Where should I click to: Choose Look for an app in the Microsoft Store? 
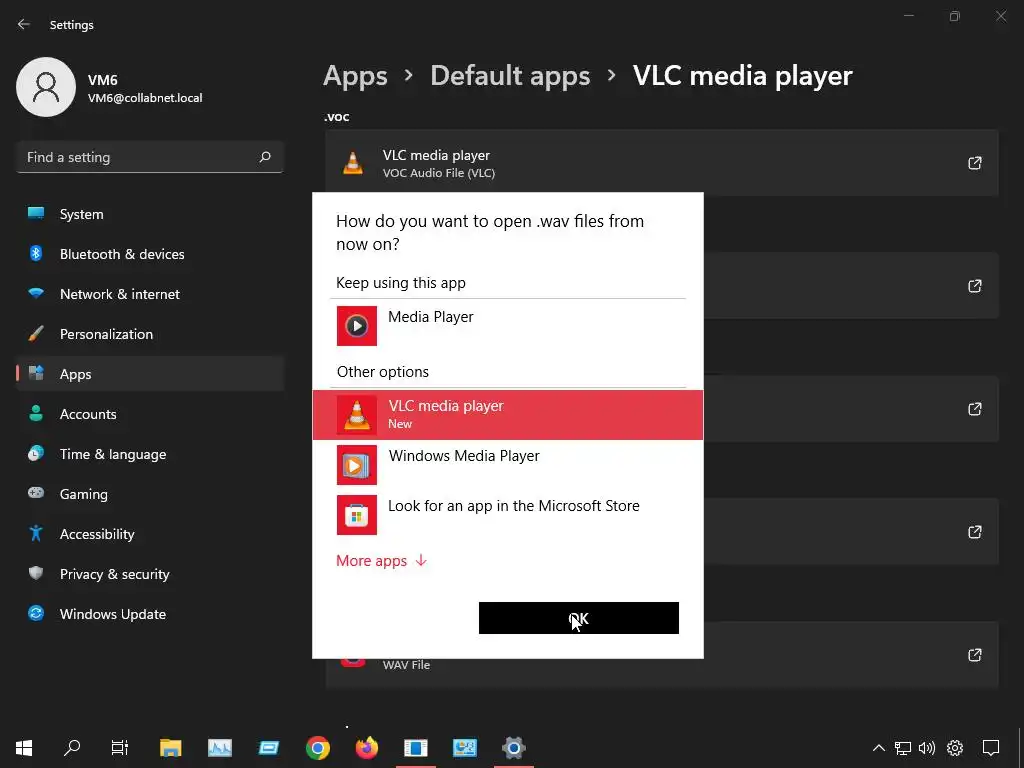point(507,515)
